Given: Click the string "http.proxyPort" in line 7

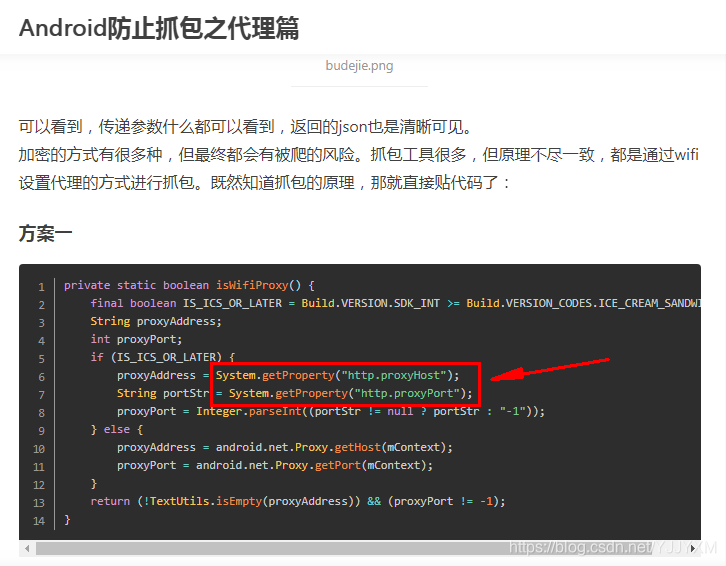Looking at the screenshot, I should pyautogui.click(x=407, y=393).
